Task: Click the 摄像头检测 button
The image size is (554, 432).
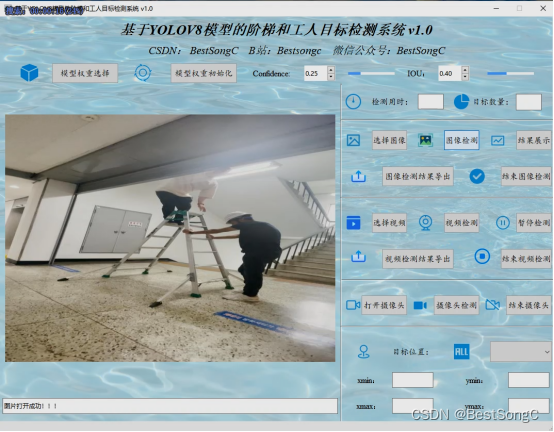Action: [x=456, y=305]
